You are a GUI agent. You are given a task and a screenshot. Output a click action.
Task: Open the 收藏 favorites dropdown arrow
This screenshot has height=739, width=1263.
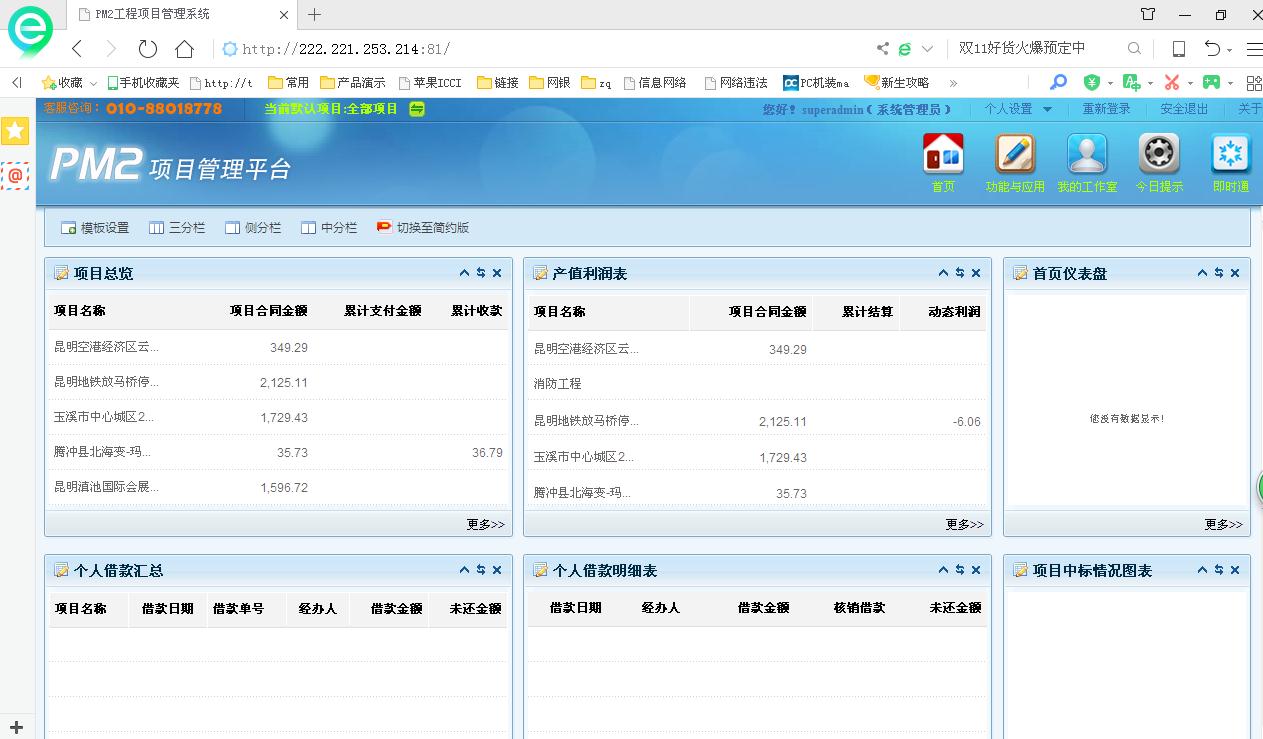(94, 83)
